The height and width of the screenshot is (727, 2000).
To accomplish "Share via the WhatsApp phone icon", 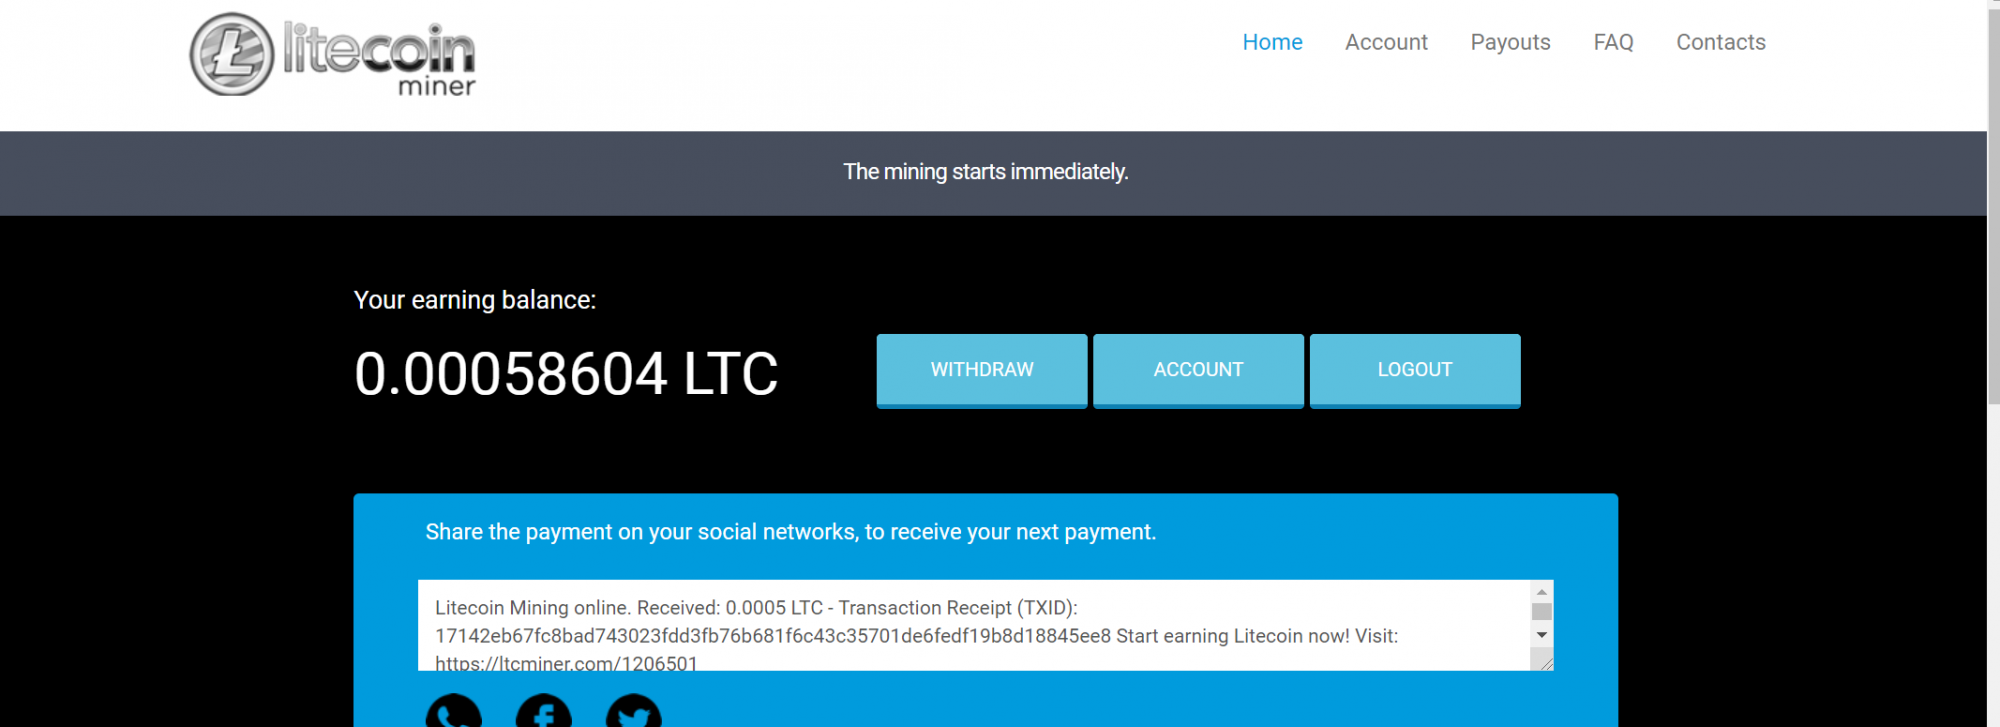I will point(454,711).
